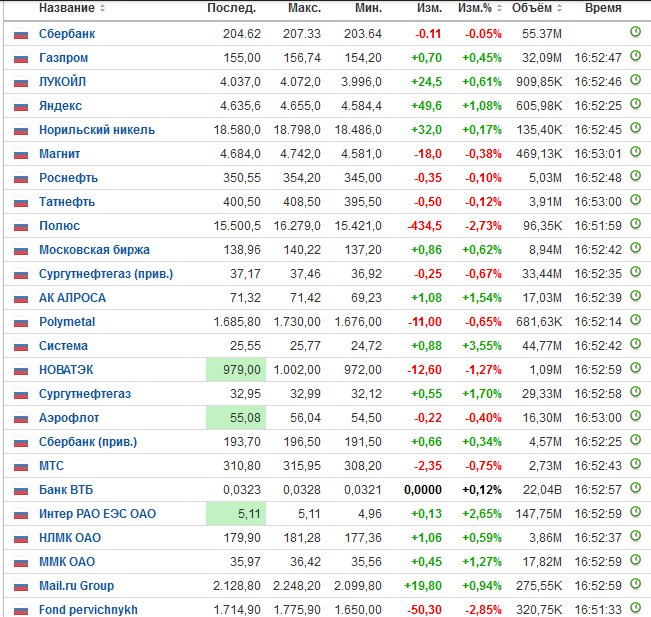Open the Яндекс stock link
The image size is (651, 617).
click(x=60, y=106)
